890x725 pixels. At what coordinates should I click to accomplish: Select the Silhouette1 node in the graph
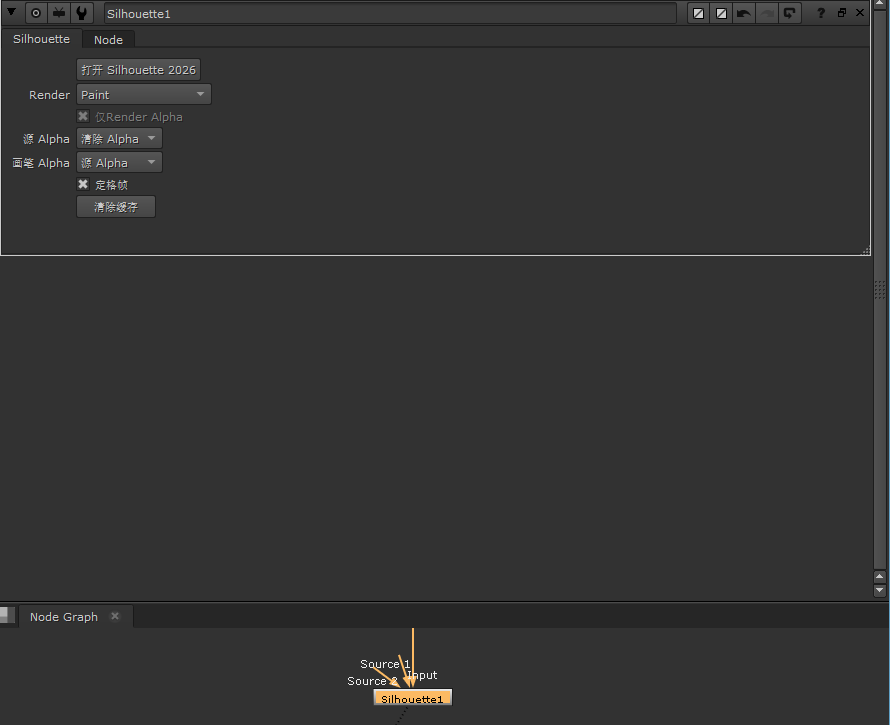(x=413, y=698)
